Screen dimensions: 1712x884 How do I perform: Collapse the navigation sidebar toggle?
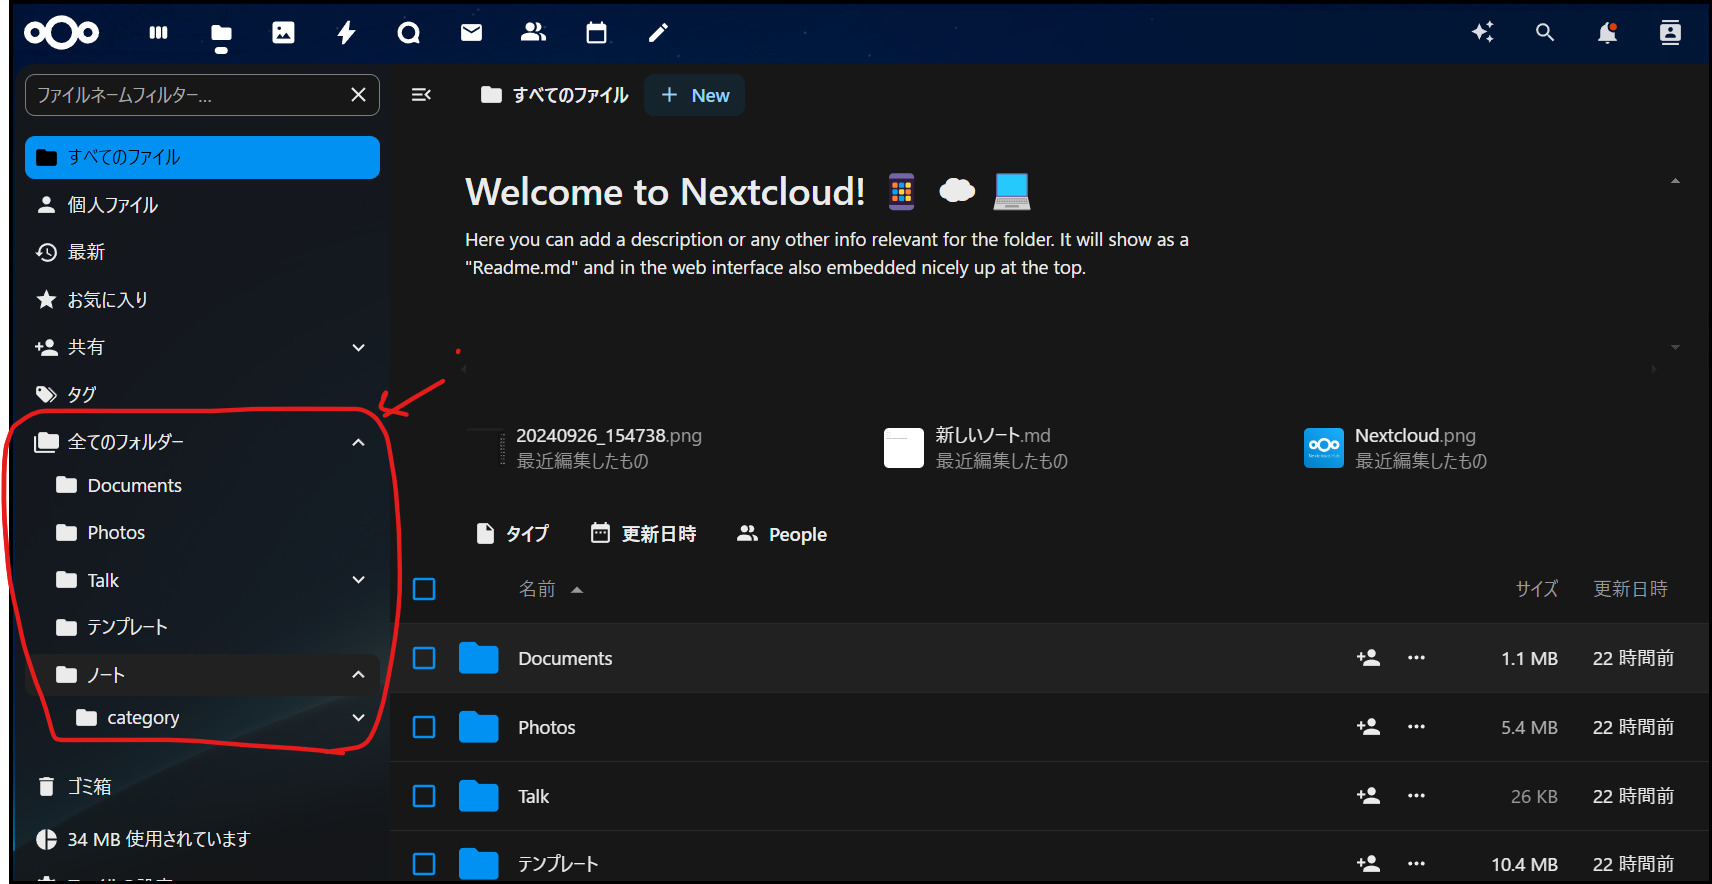pos(421,95)
